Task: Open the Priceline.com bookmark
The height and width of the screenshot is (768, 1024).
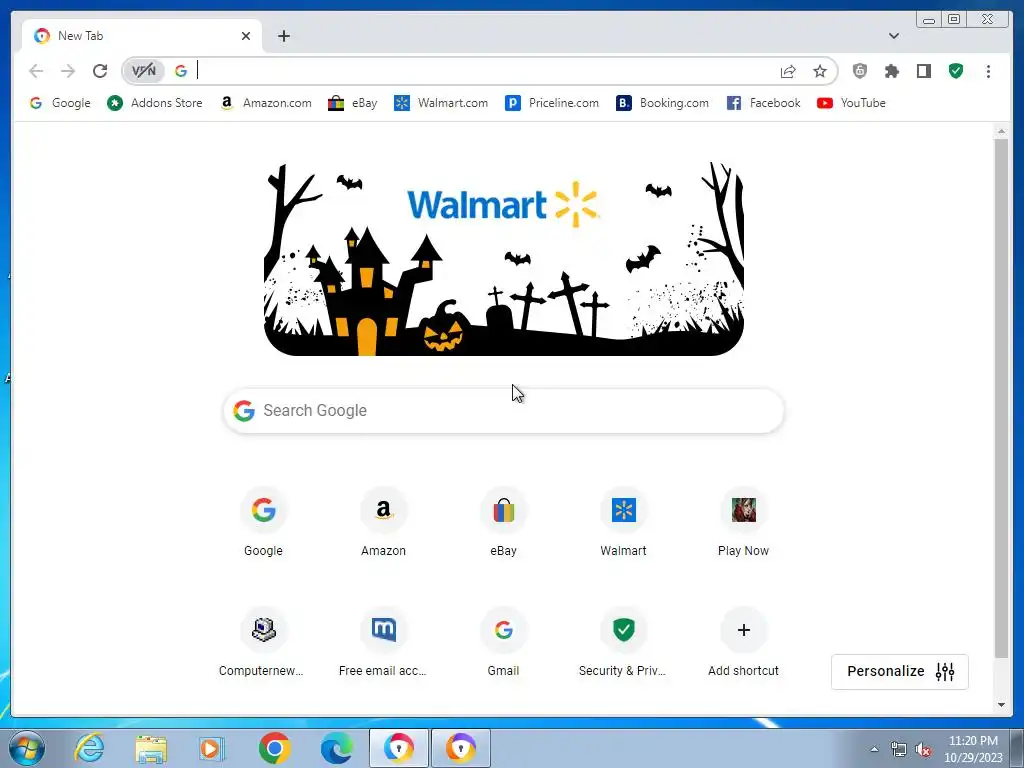Action: (552, 103)
